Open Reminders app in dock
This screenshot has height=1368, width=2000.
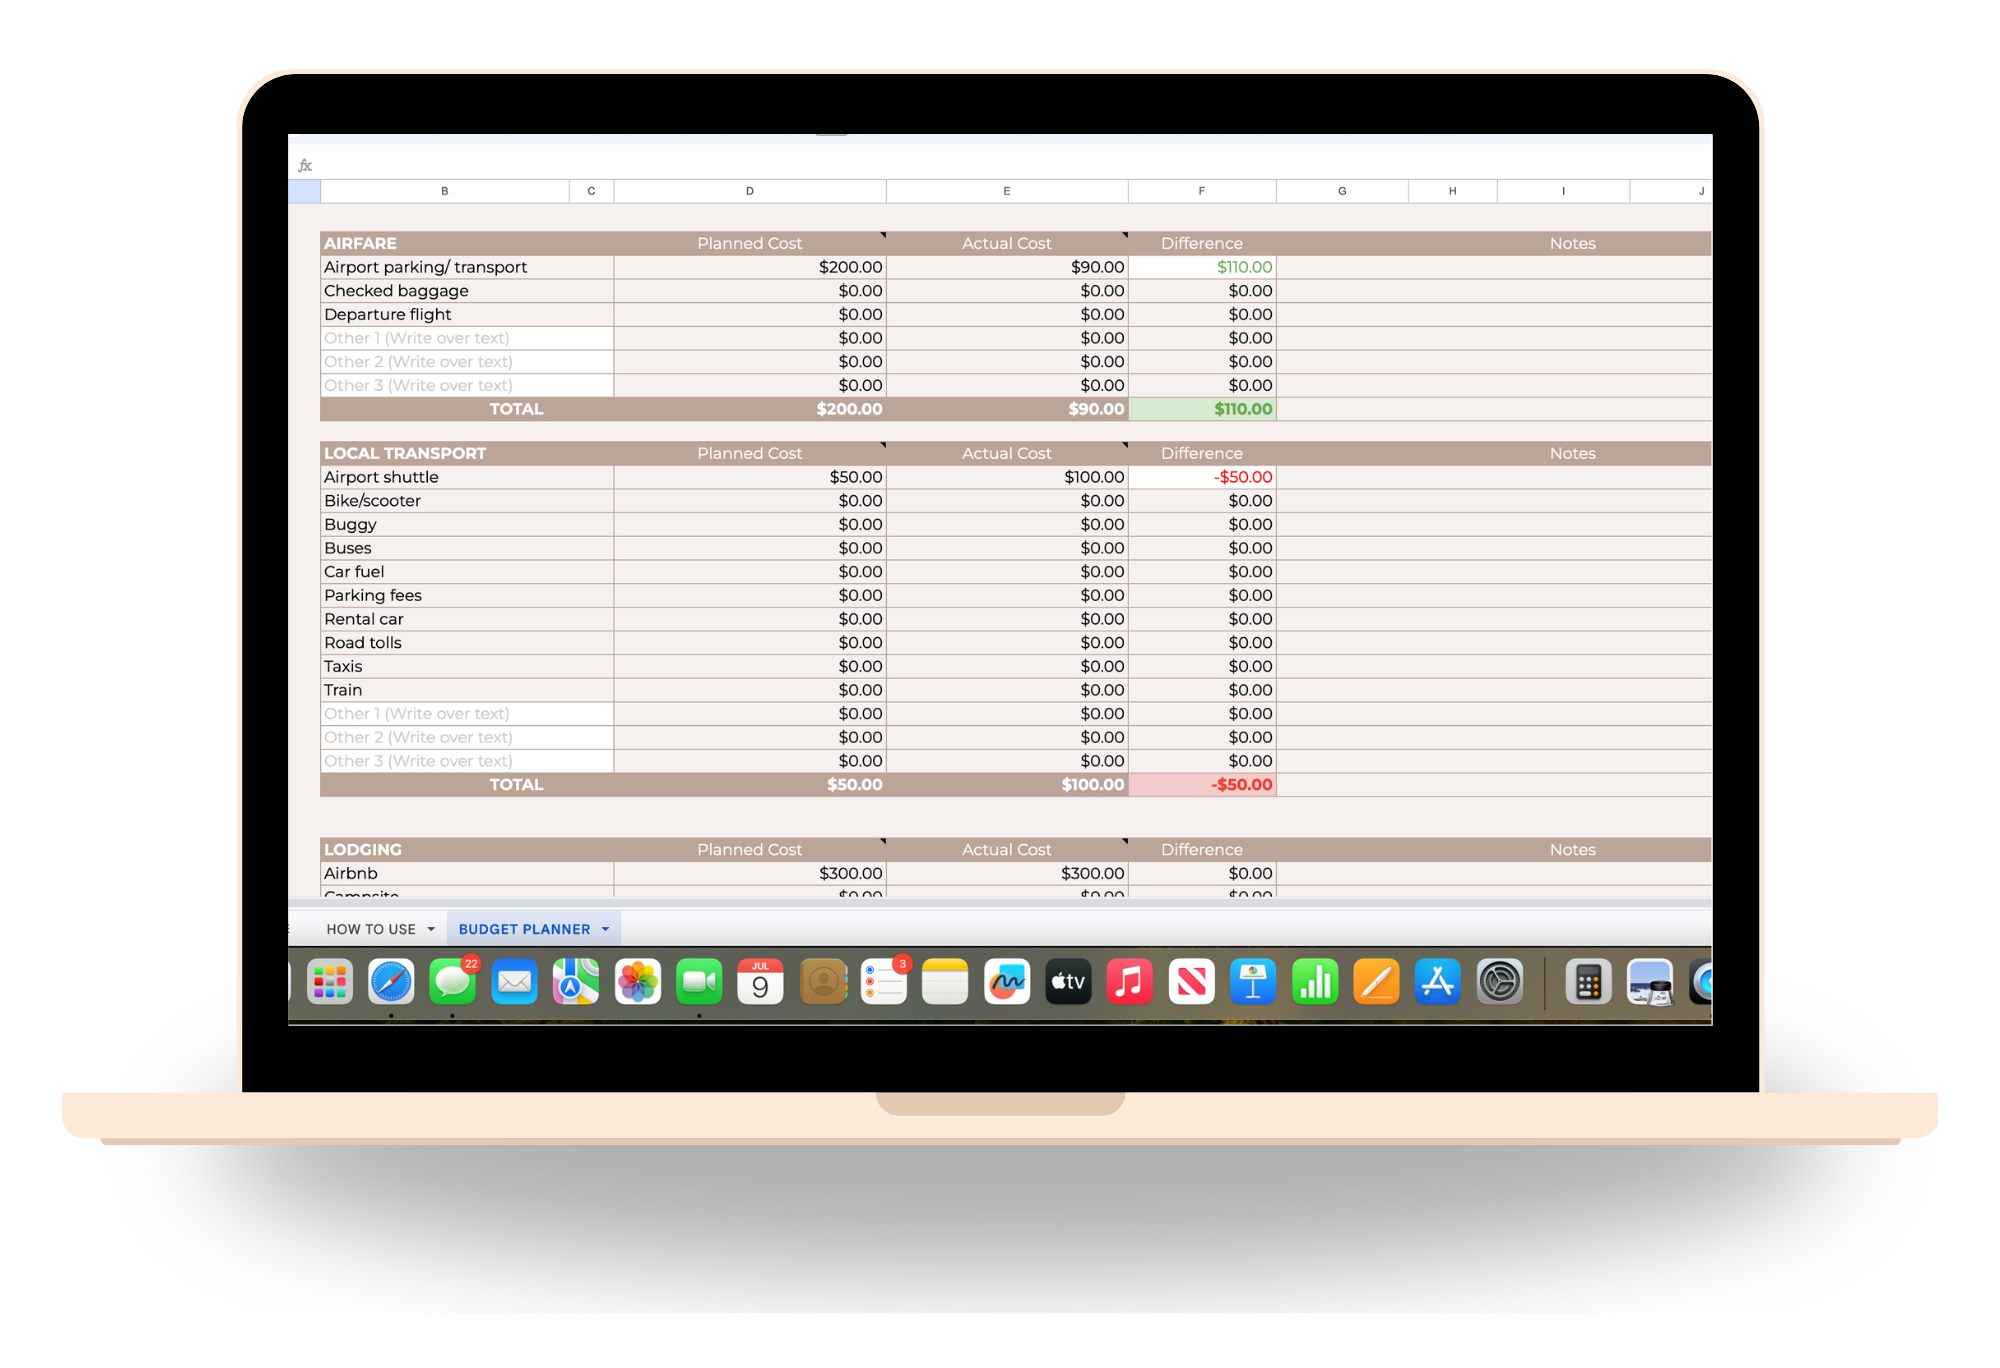point(884,982)
